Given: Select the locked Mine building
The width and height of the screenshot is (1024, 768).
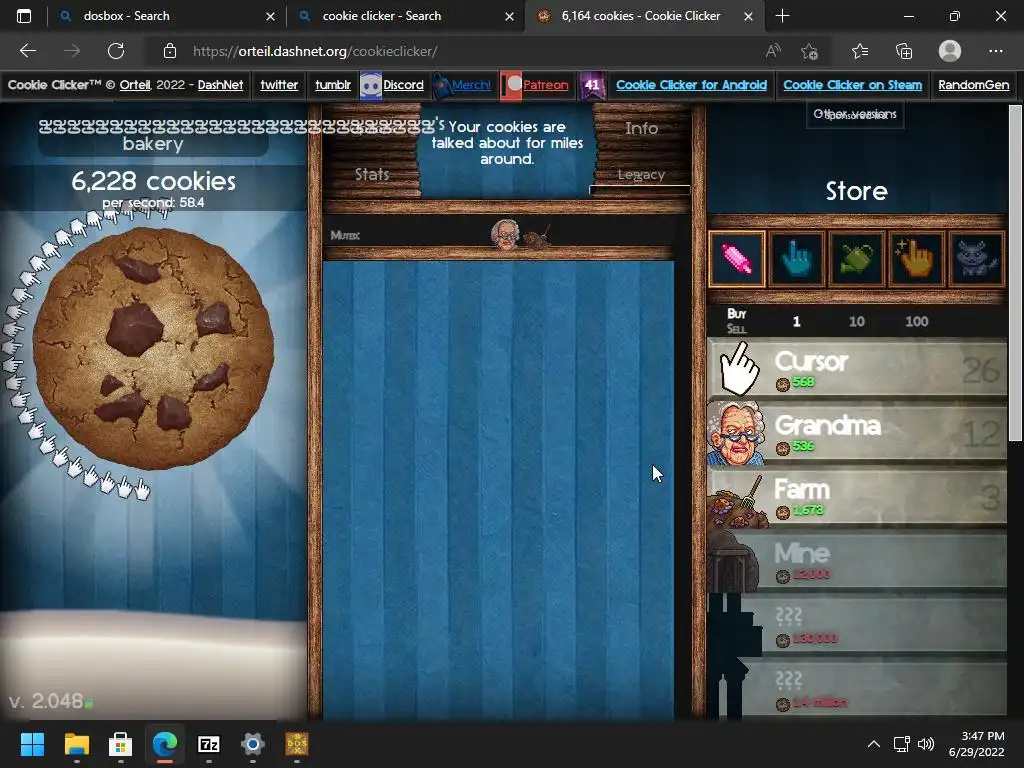Looking at the screenshot, I should 857,561.
